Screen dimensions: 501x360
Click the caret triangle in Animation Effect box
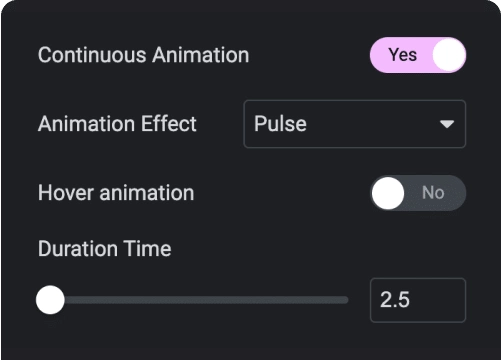[447, 124]
